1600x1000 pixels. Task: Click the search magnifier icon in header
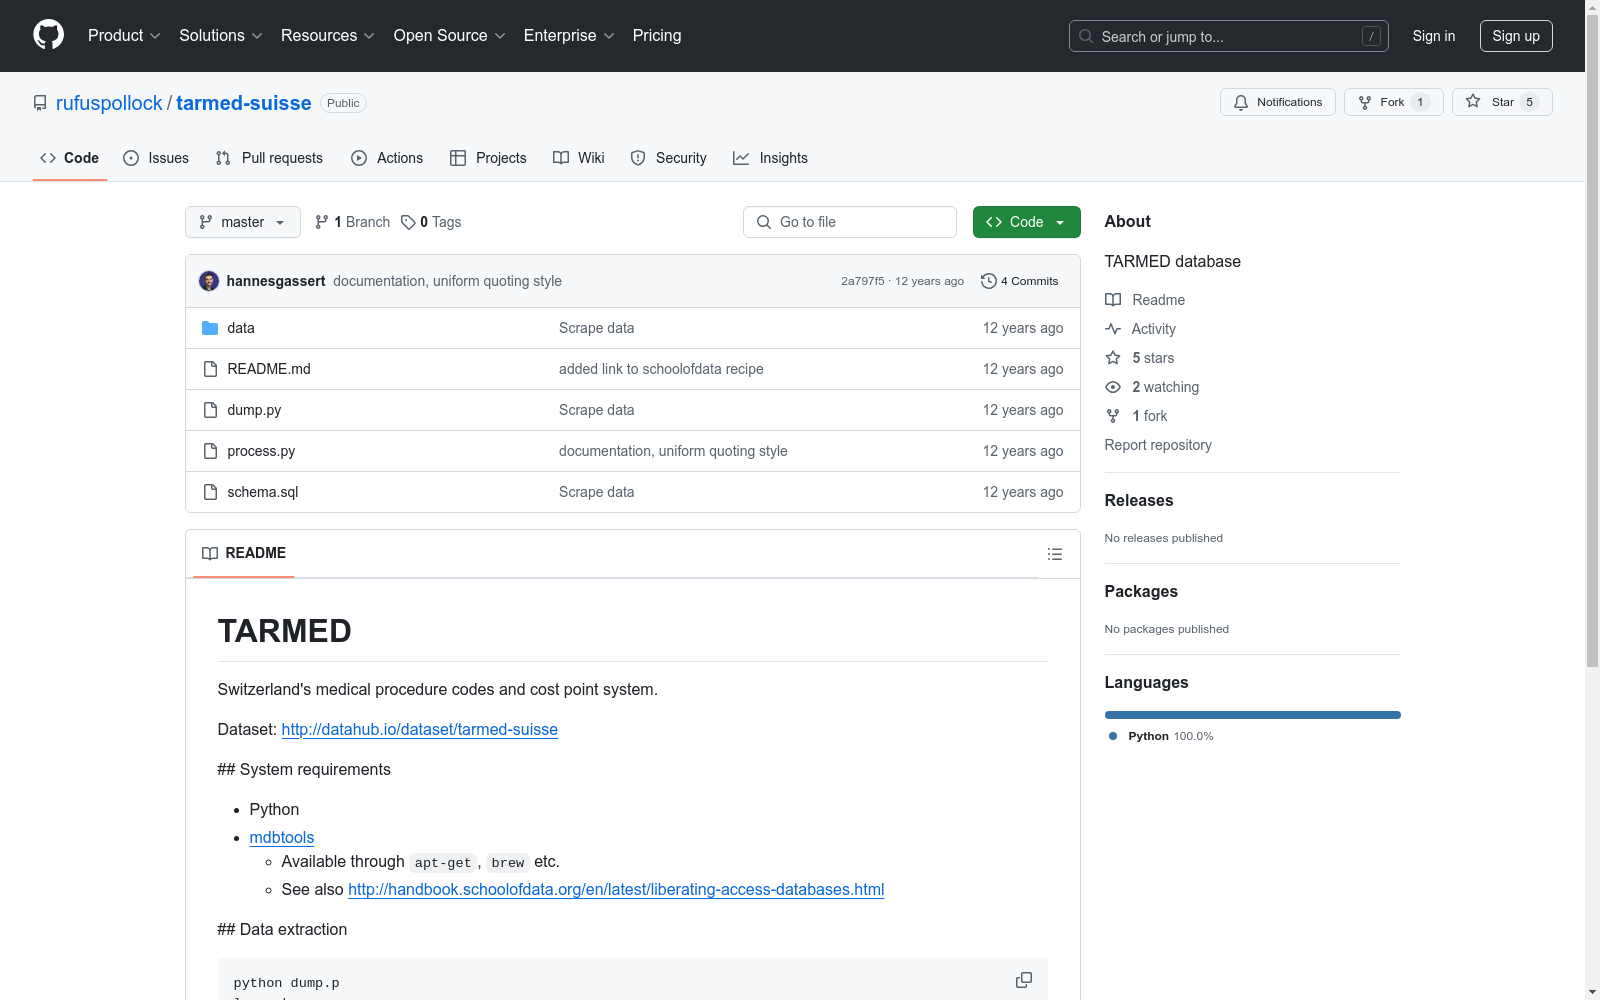(1086, 36)
